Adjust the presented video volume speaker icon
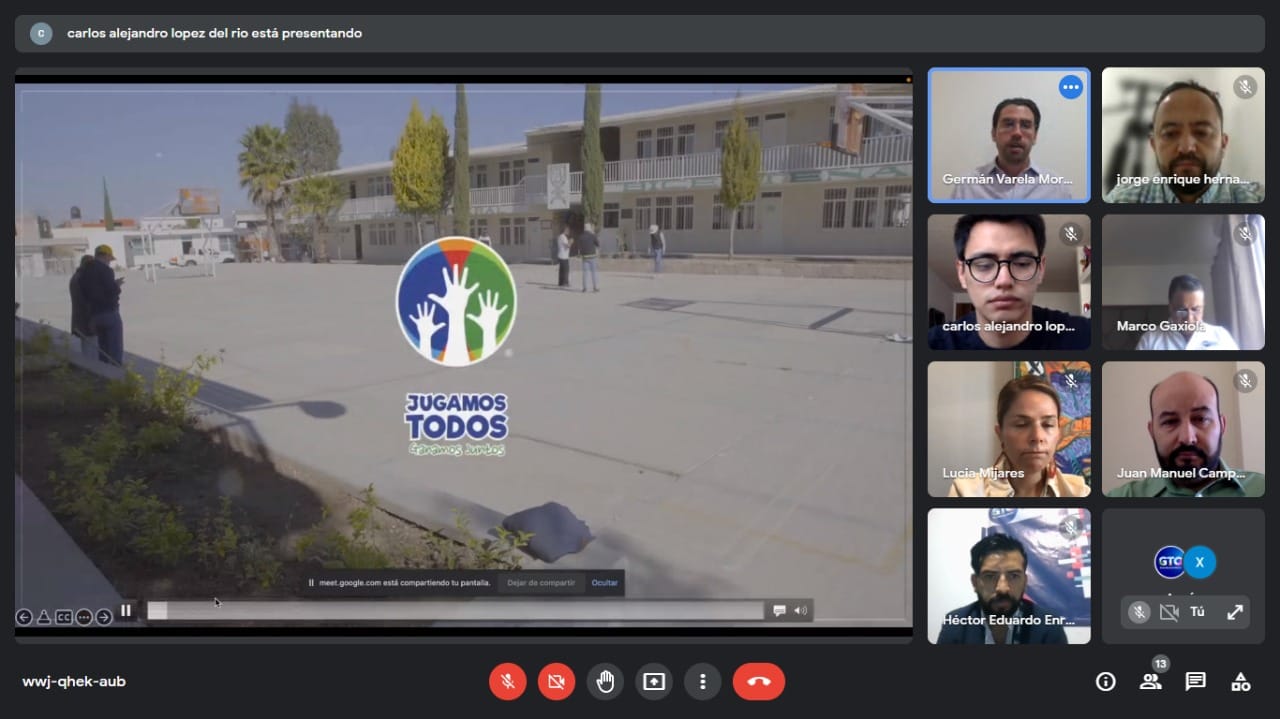This screenshot has width=1280, height=719. (x=800, y=610)
